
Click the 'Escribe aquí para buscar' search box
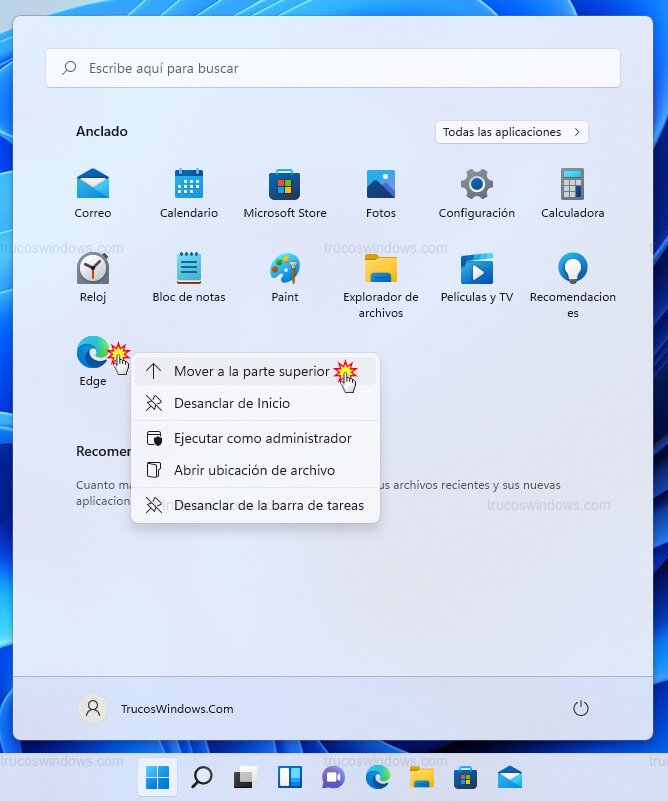(x=333, y=68)
